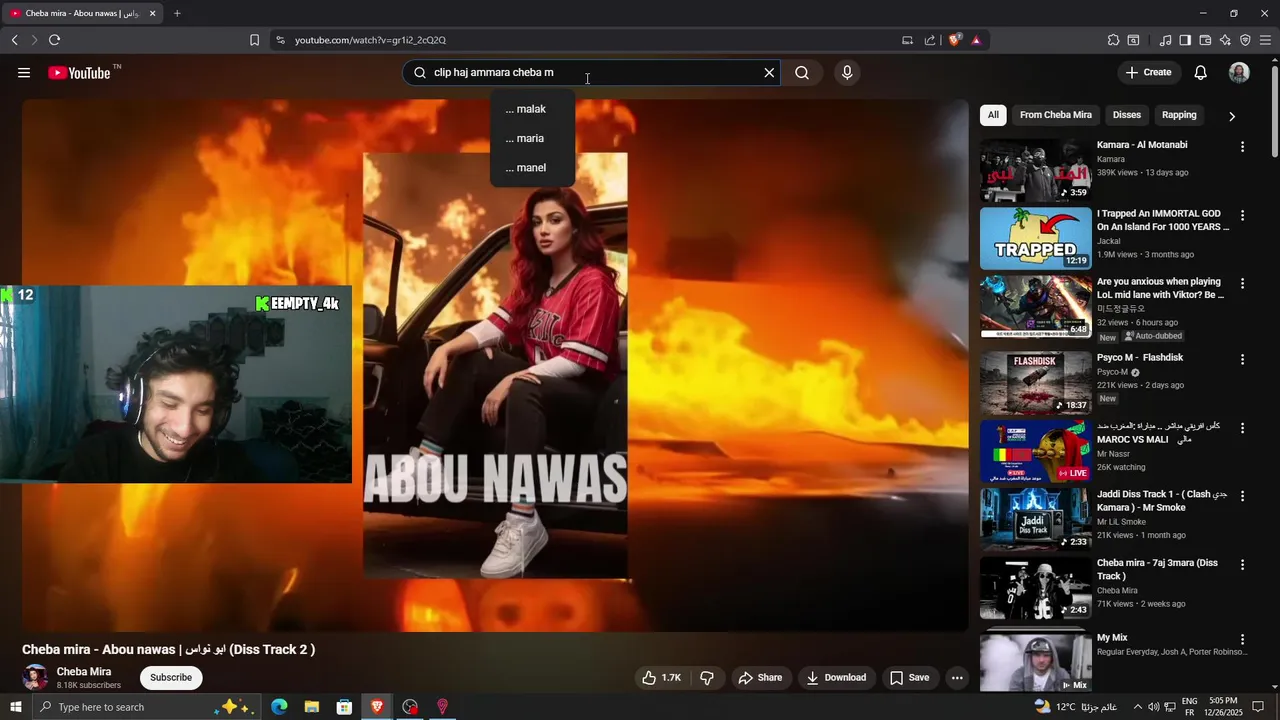Open the Brave Wallet icon
Image resolution: width=1280 pixels, height=720 pixels.
pos(1205,40)
